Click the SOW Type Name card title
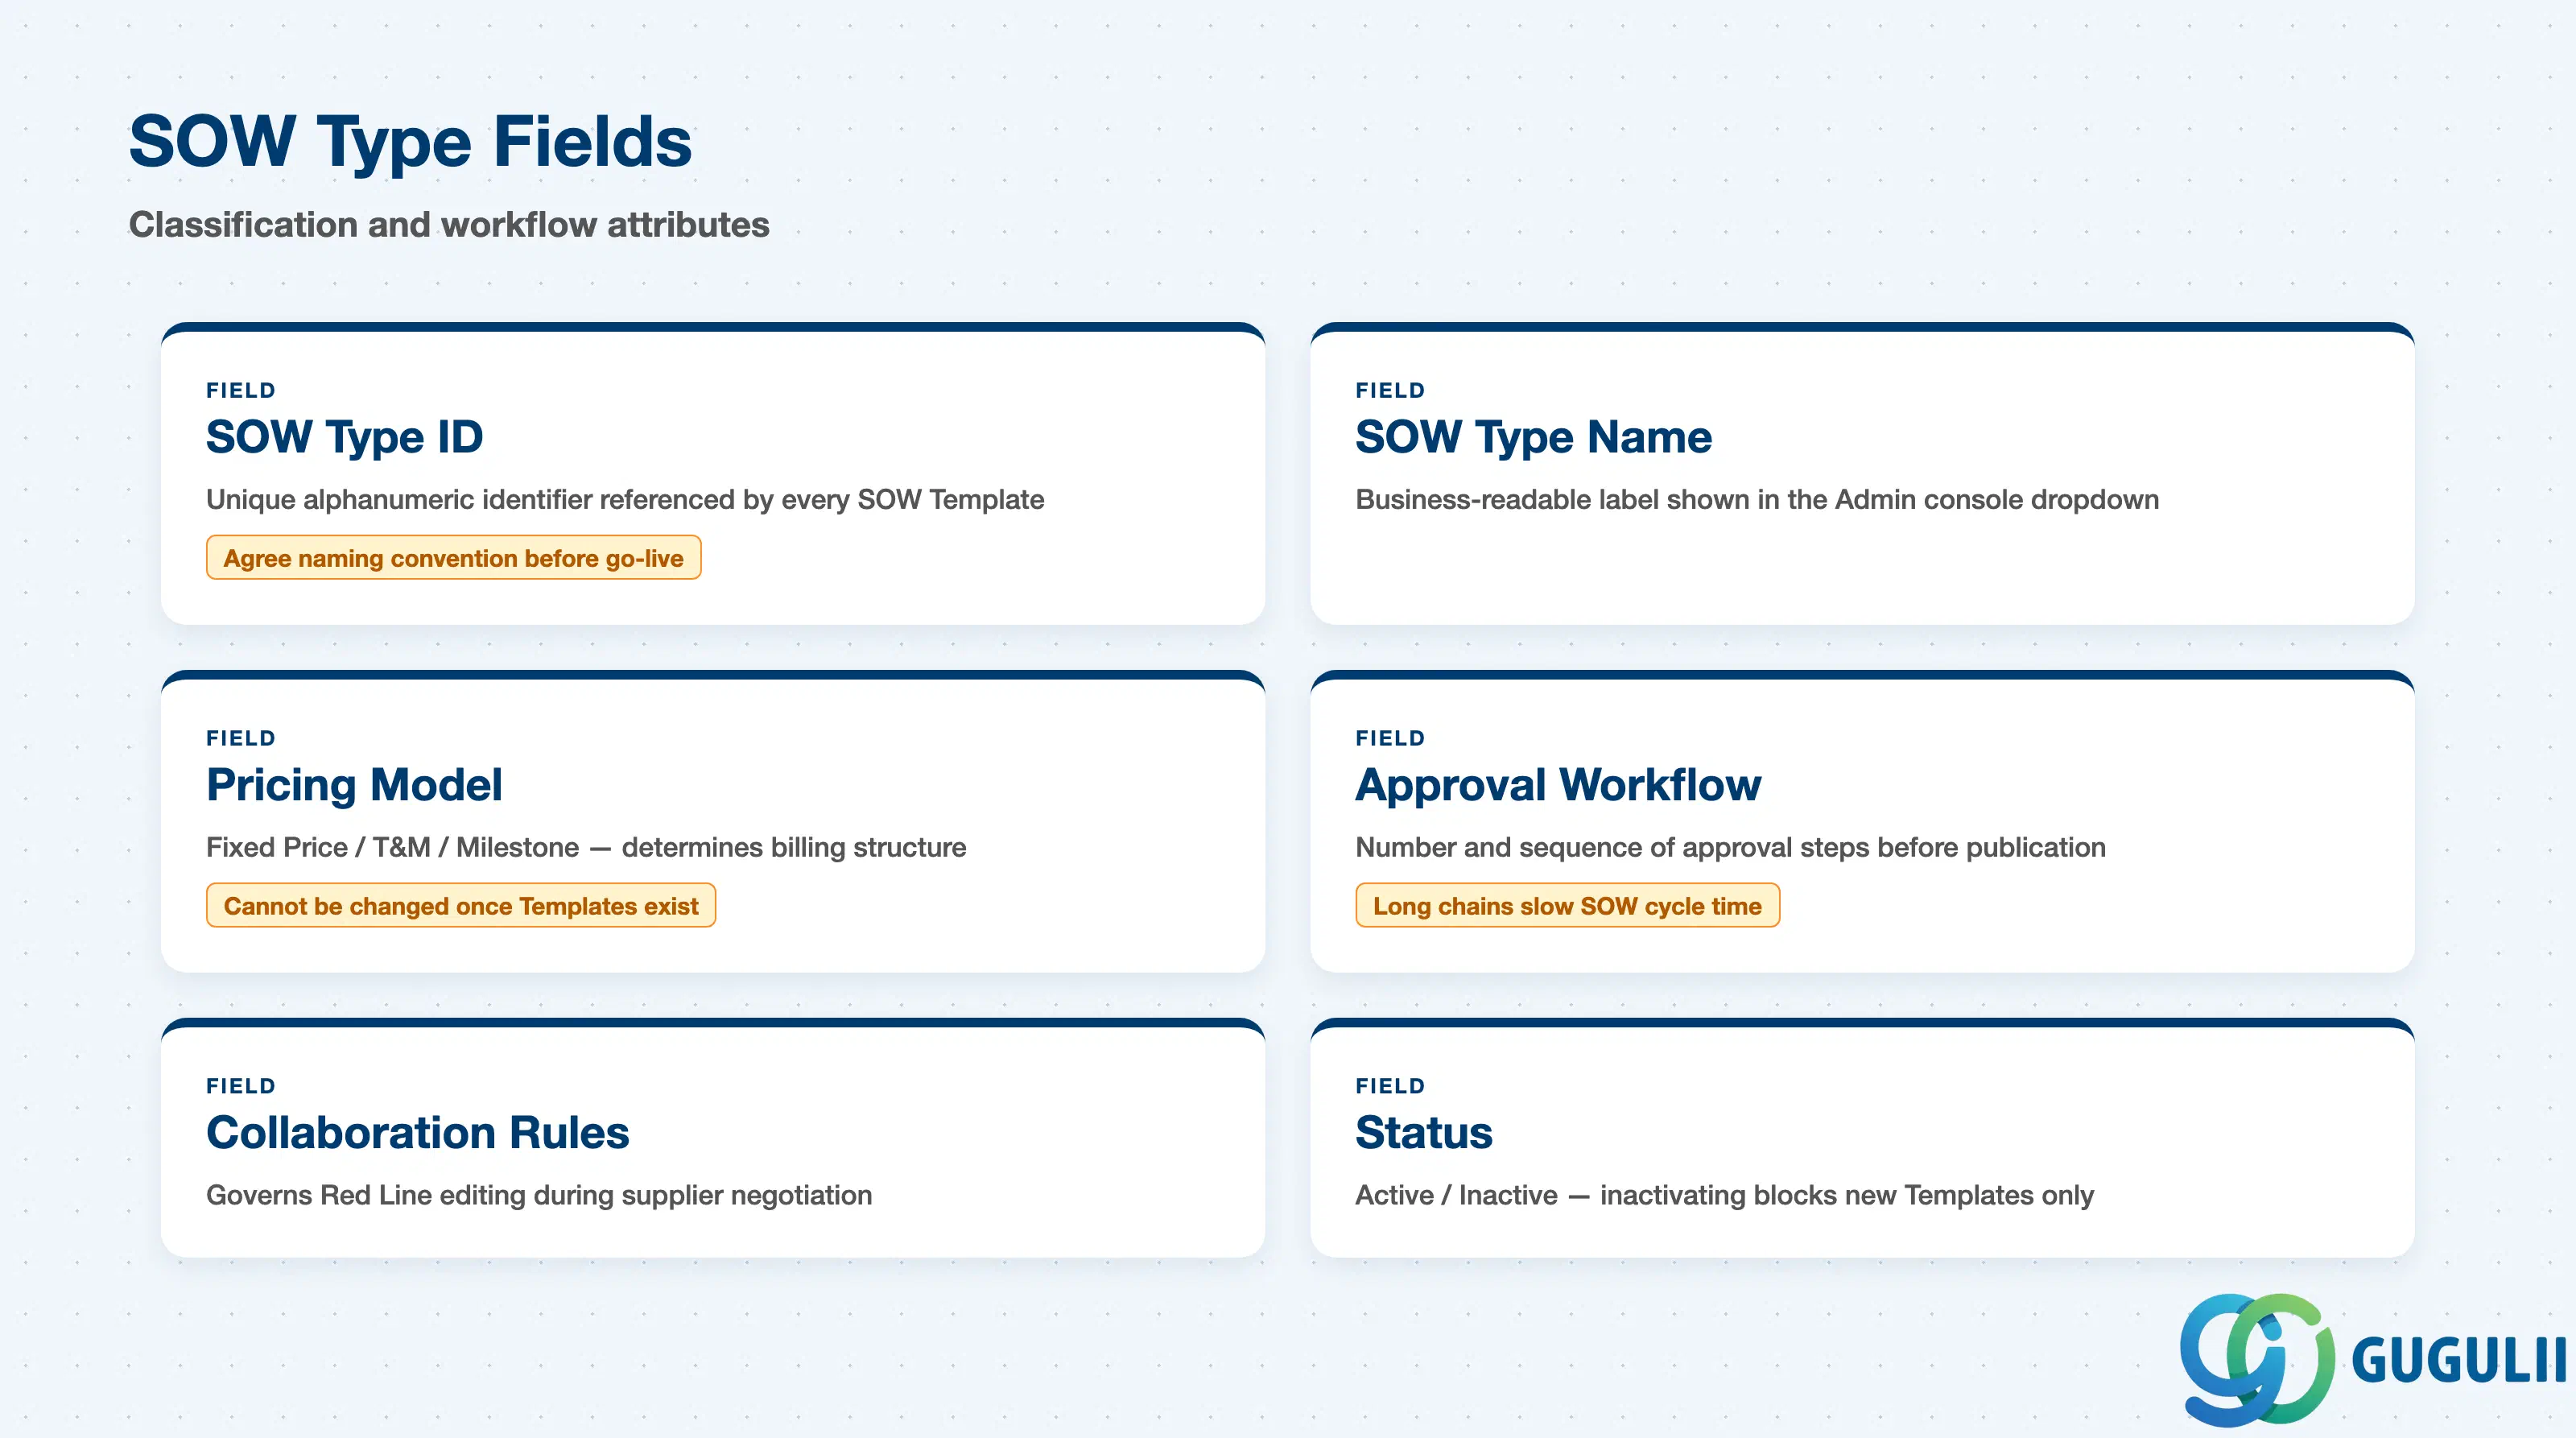The height and width of the screenshot is (1438, 2576). (1533, 437)
